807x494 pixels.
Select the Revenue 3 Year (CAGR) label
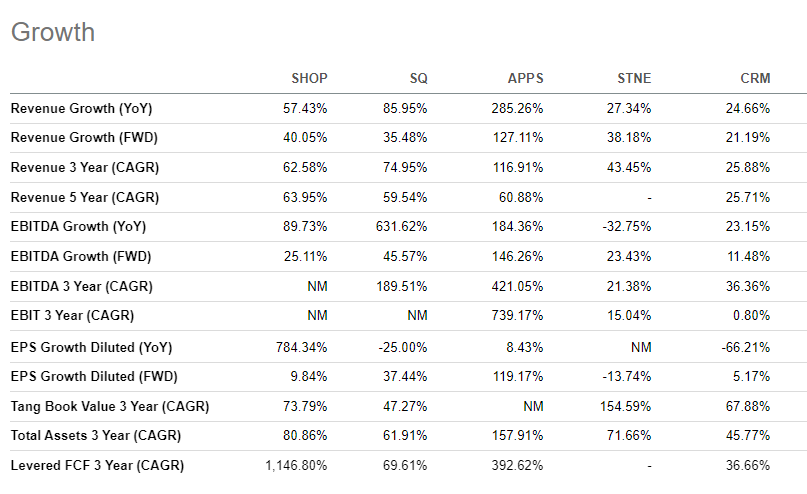(x=85, y=168)
